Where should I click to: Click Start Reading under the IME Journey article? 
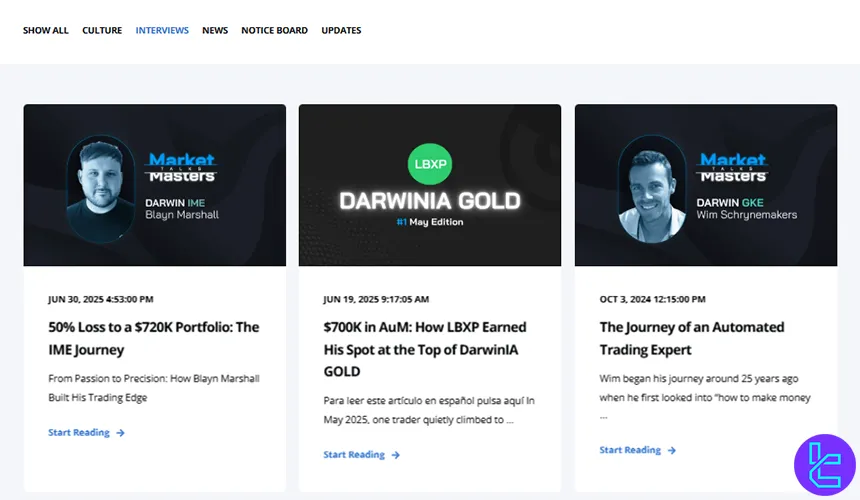[79, 433]
